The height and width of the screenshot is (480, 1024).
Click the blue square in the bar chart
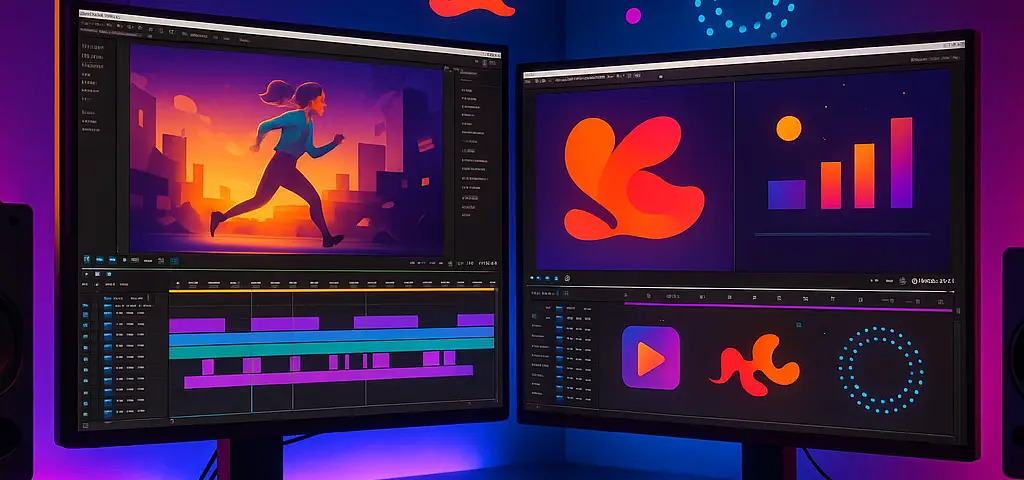pos(786,194)
